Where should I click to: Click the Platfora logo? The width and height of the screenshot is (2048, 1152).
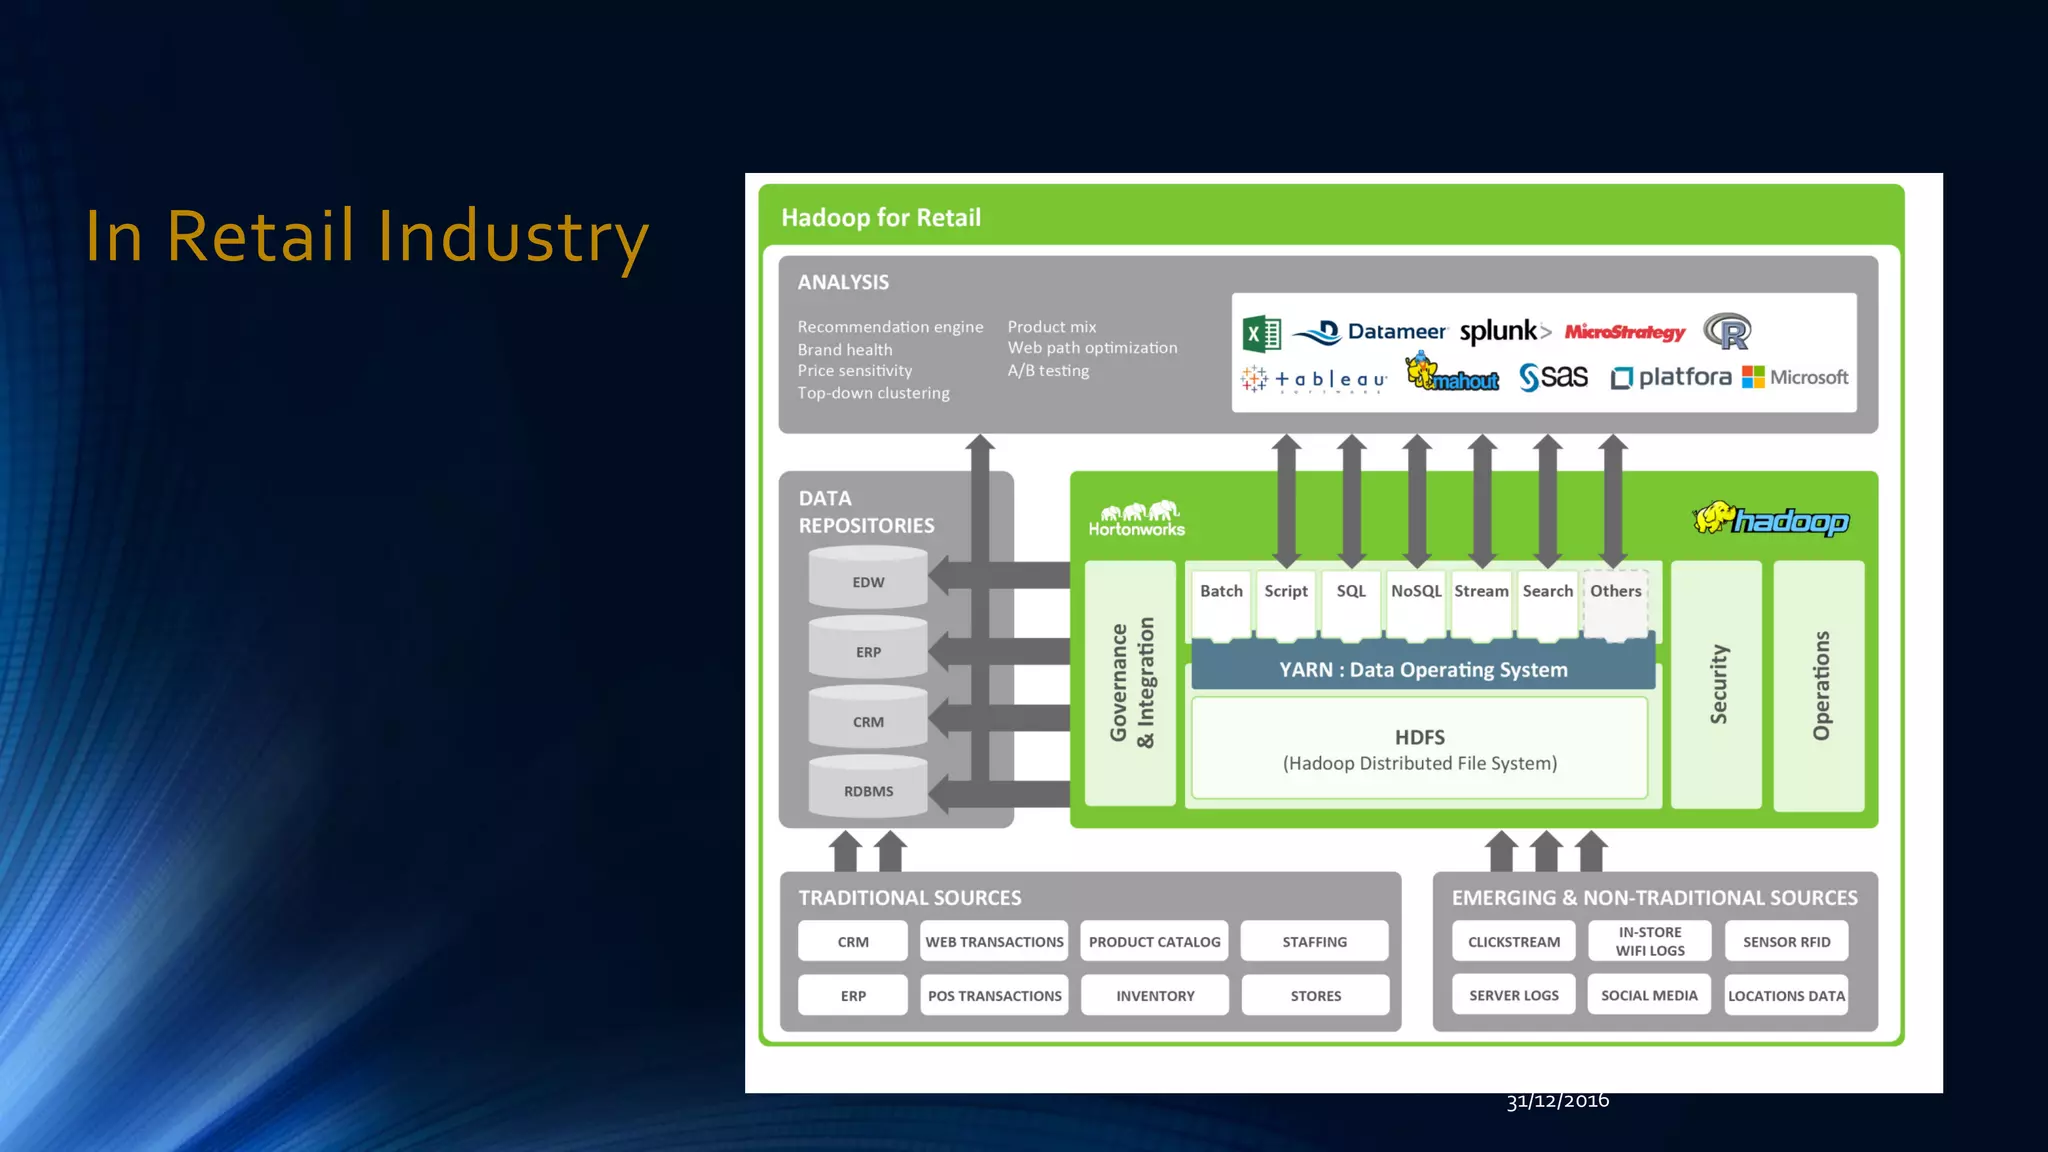click(x=1671, y=377)
